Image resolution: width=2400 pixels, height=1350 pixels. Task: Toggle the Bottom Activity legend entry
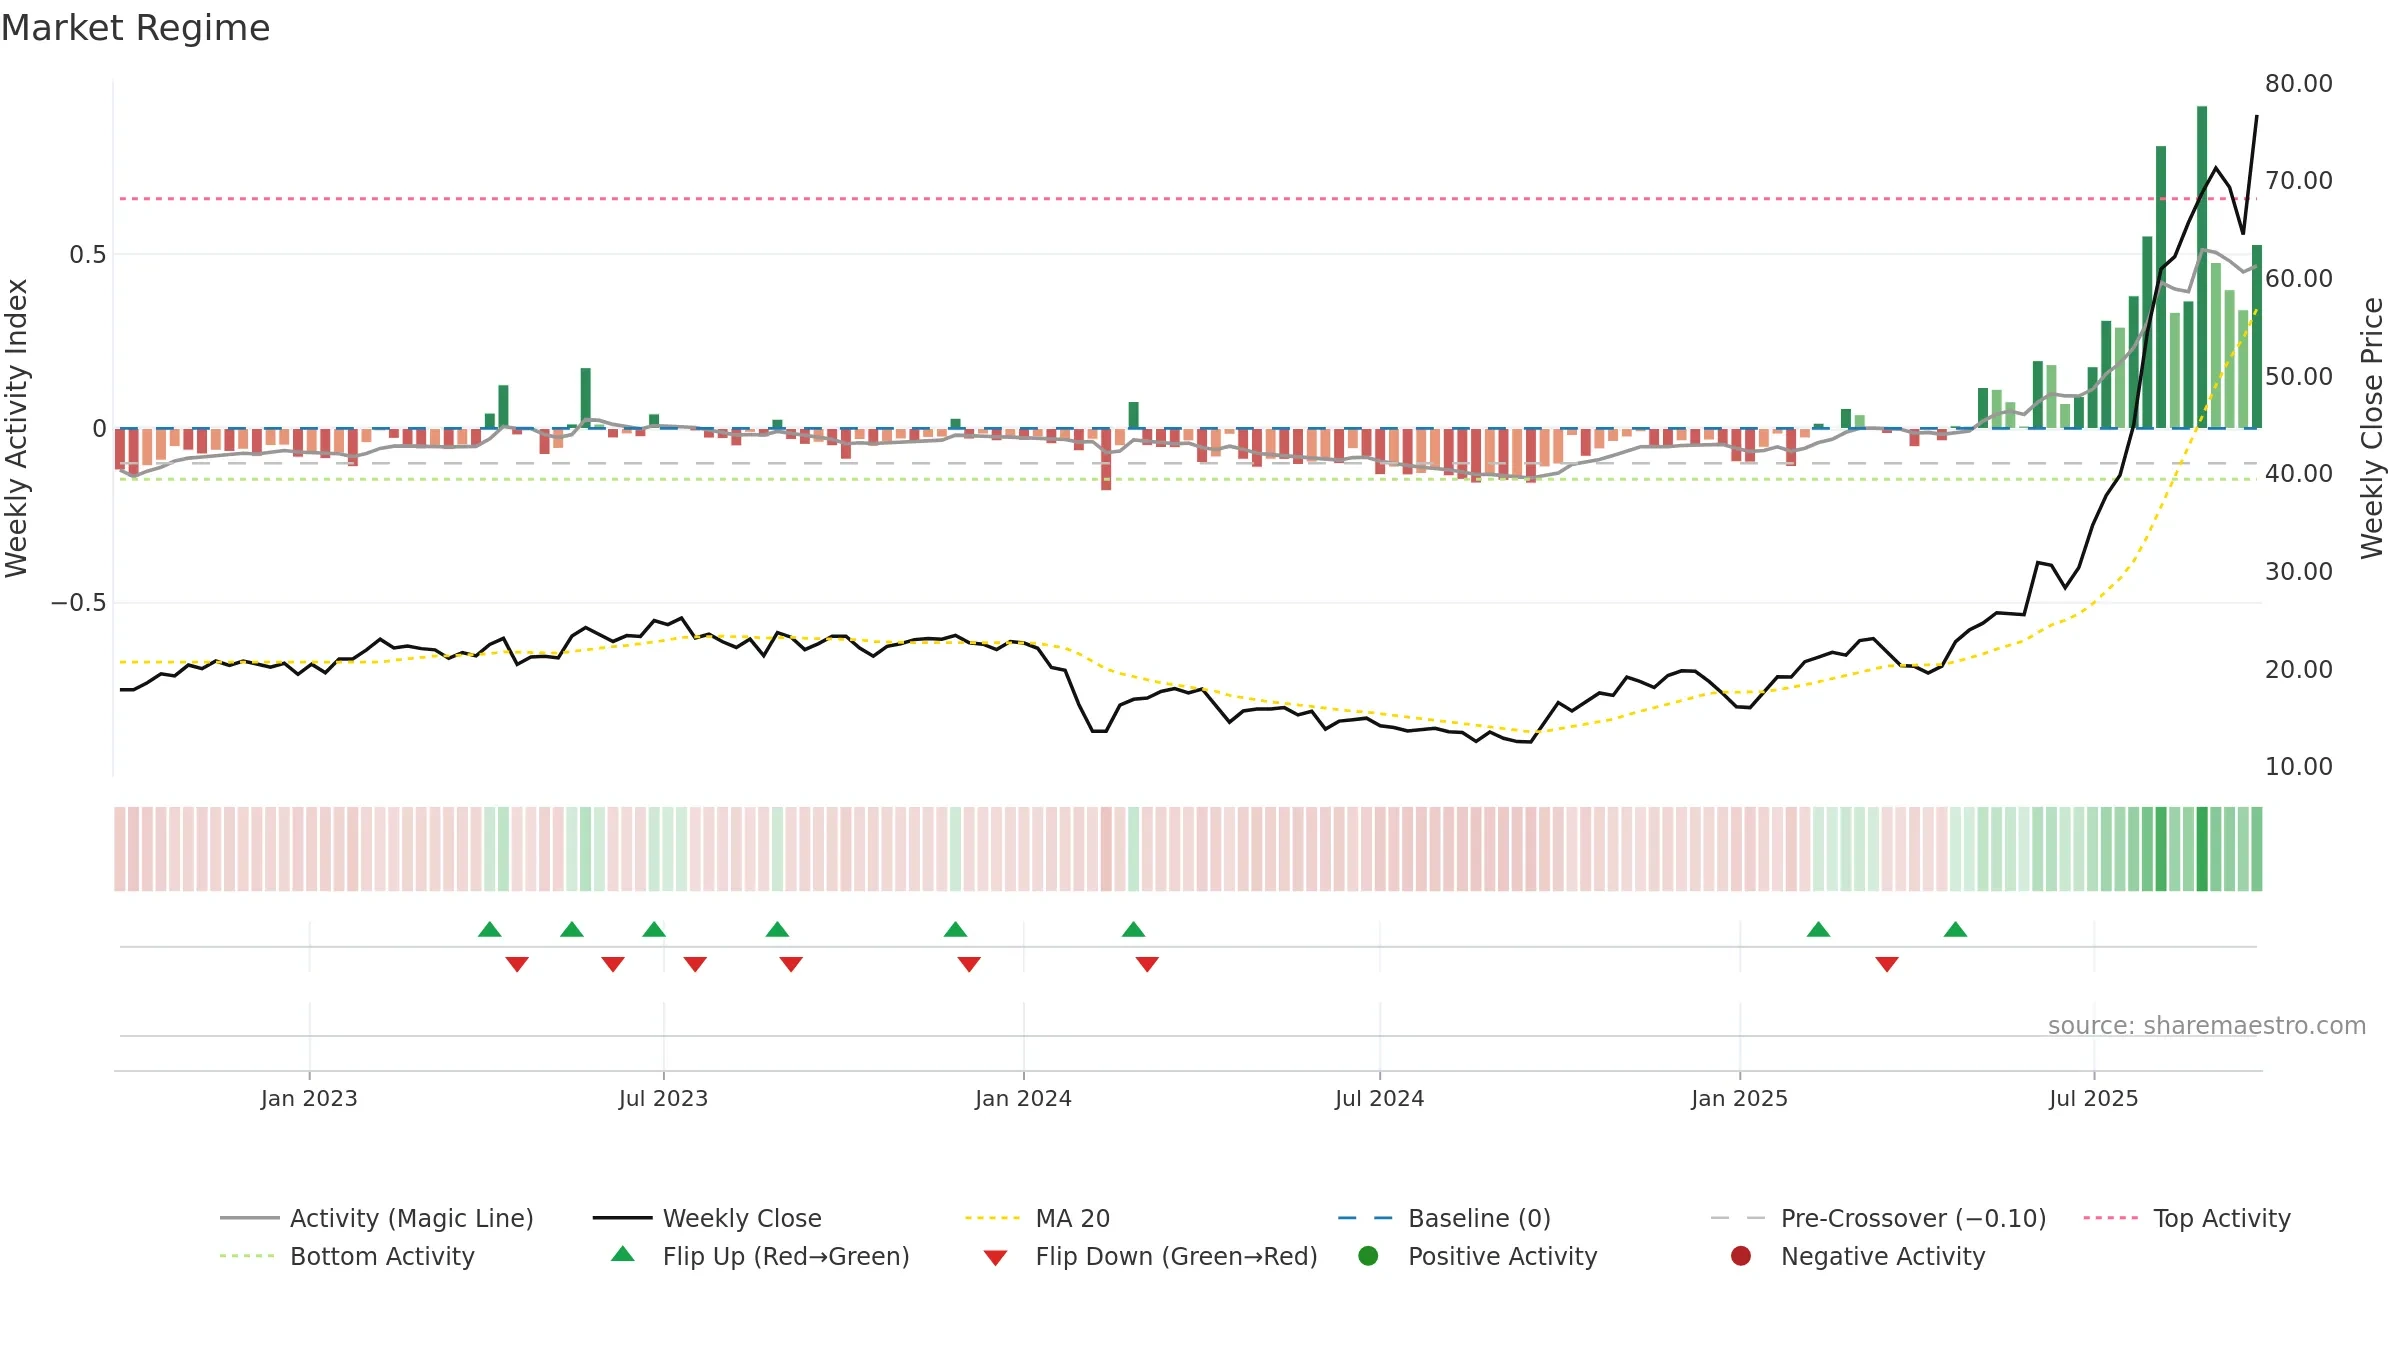347,1256
